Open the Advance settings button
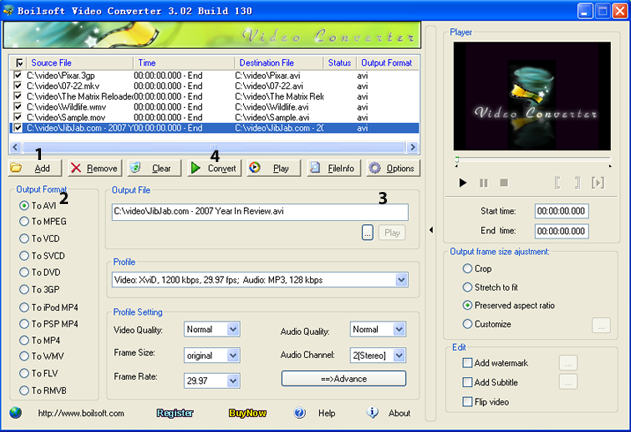Screen dimensions: 631x432 coord(344,379)
